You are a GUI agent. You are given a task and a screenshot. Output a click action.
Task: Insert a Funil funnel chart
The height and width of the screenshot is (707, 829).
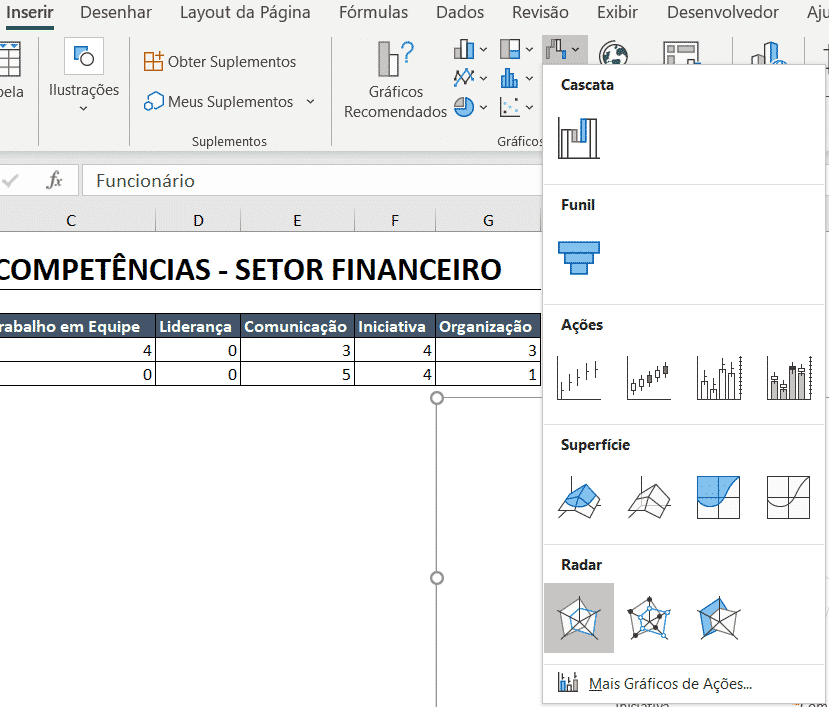[x=578, y=258]
